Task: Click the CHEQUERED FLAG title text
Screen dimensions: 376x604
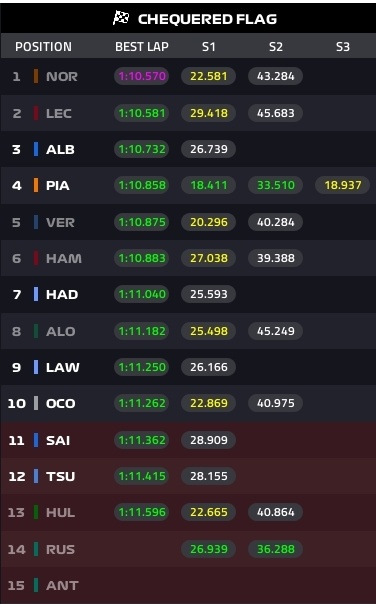Action: point(207,19)
